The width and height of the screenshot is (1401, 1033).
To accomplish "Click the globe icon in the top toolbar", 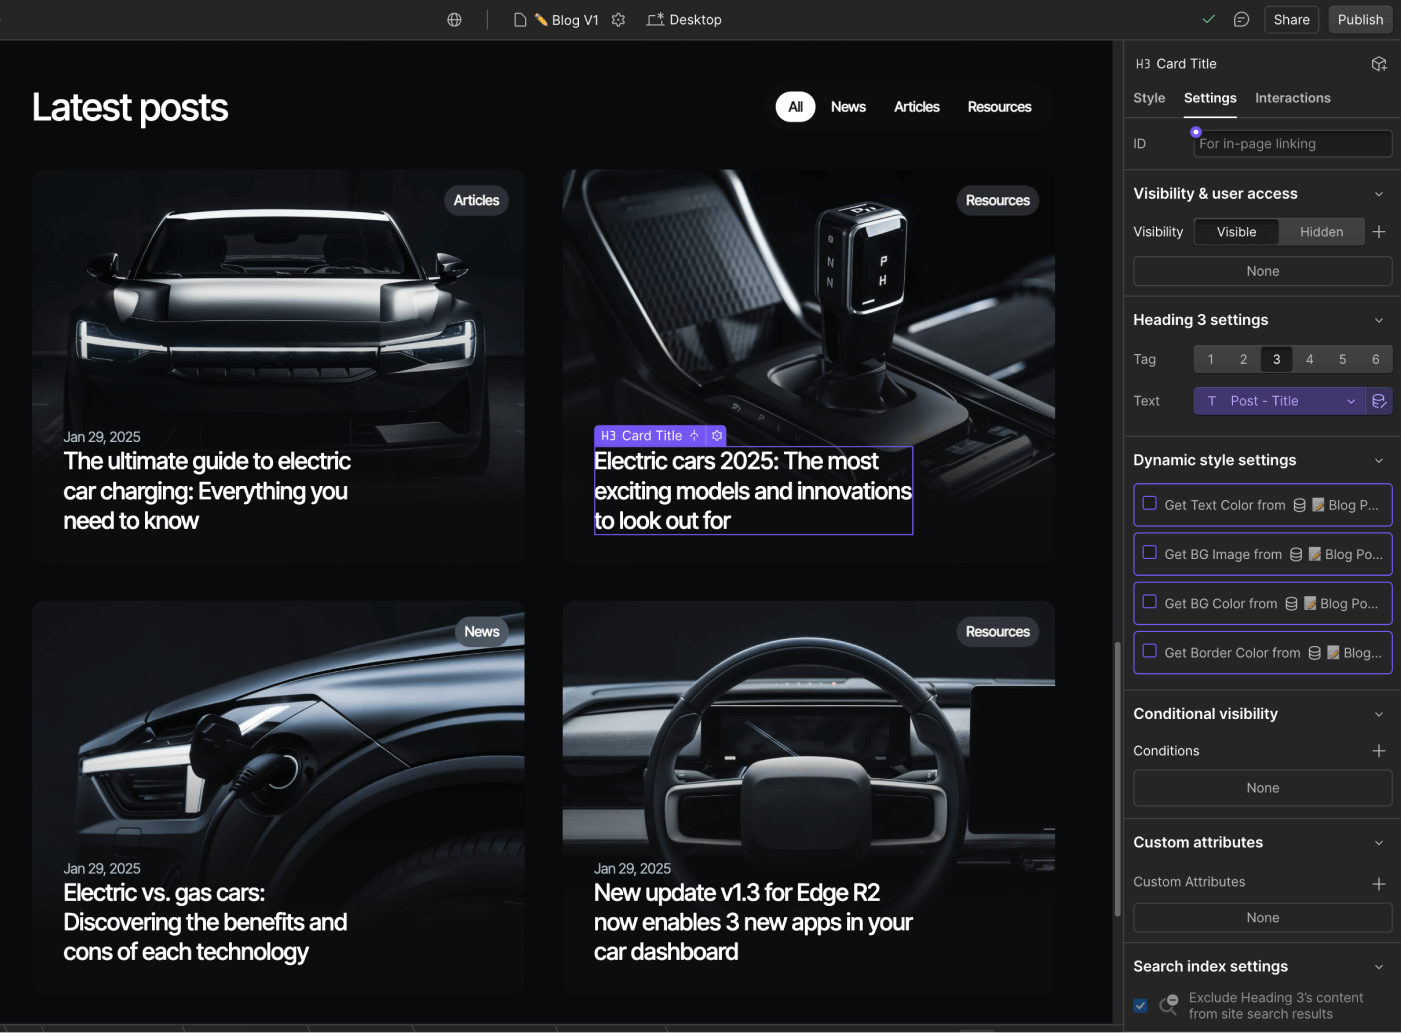I will pos(454,19).
